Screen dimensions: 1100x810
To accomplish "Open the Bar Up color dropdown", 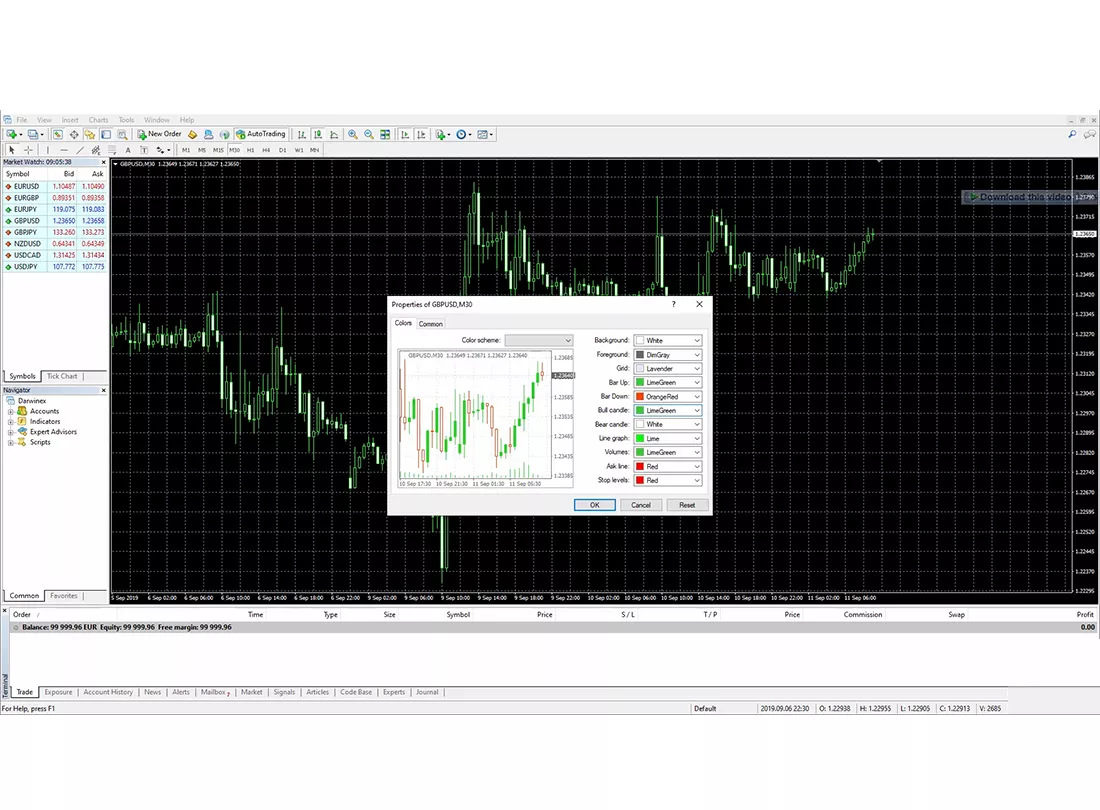I will [668, 382].
